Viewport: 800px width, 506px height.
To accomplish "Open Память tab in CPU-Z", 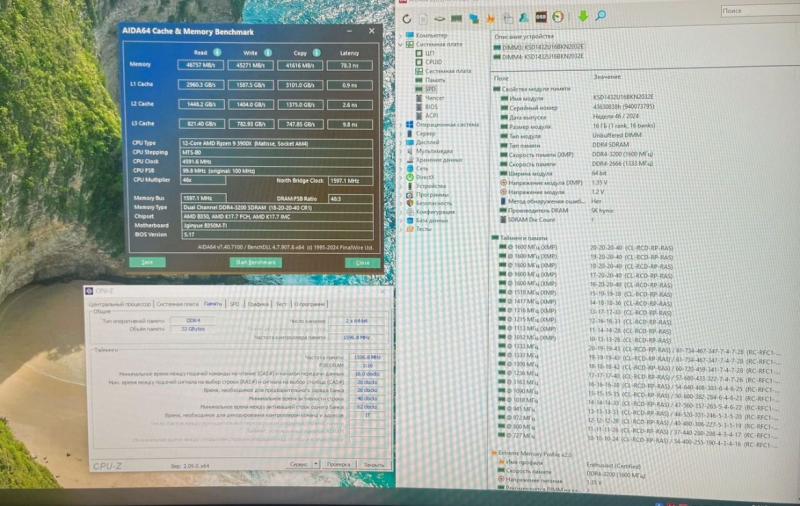I will pyautogui.click(x=213, y=303).
